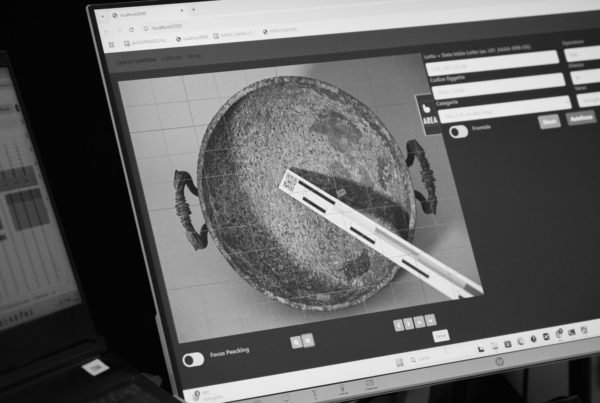Open the rightmost globe-icon bookmark
The width and height of the screenshot is (600, 403).
(x=280, y=30)
